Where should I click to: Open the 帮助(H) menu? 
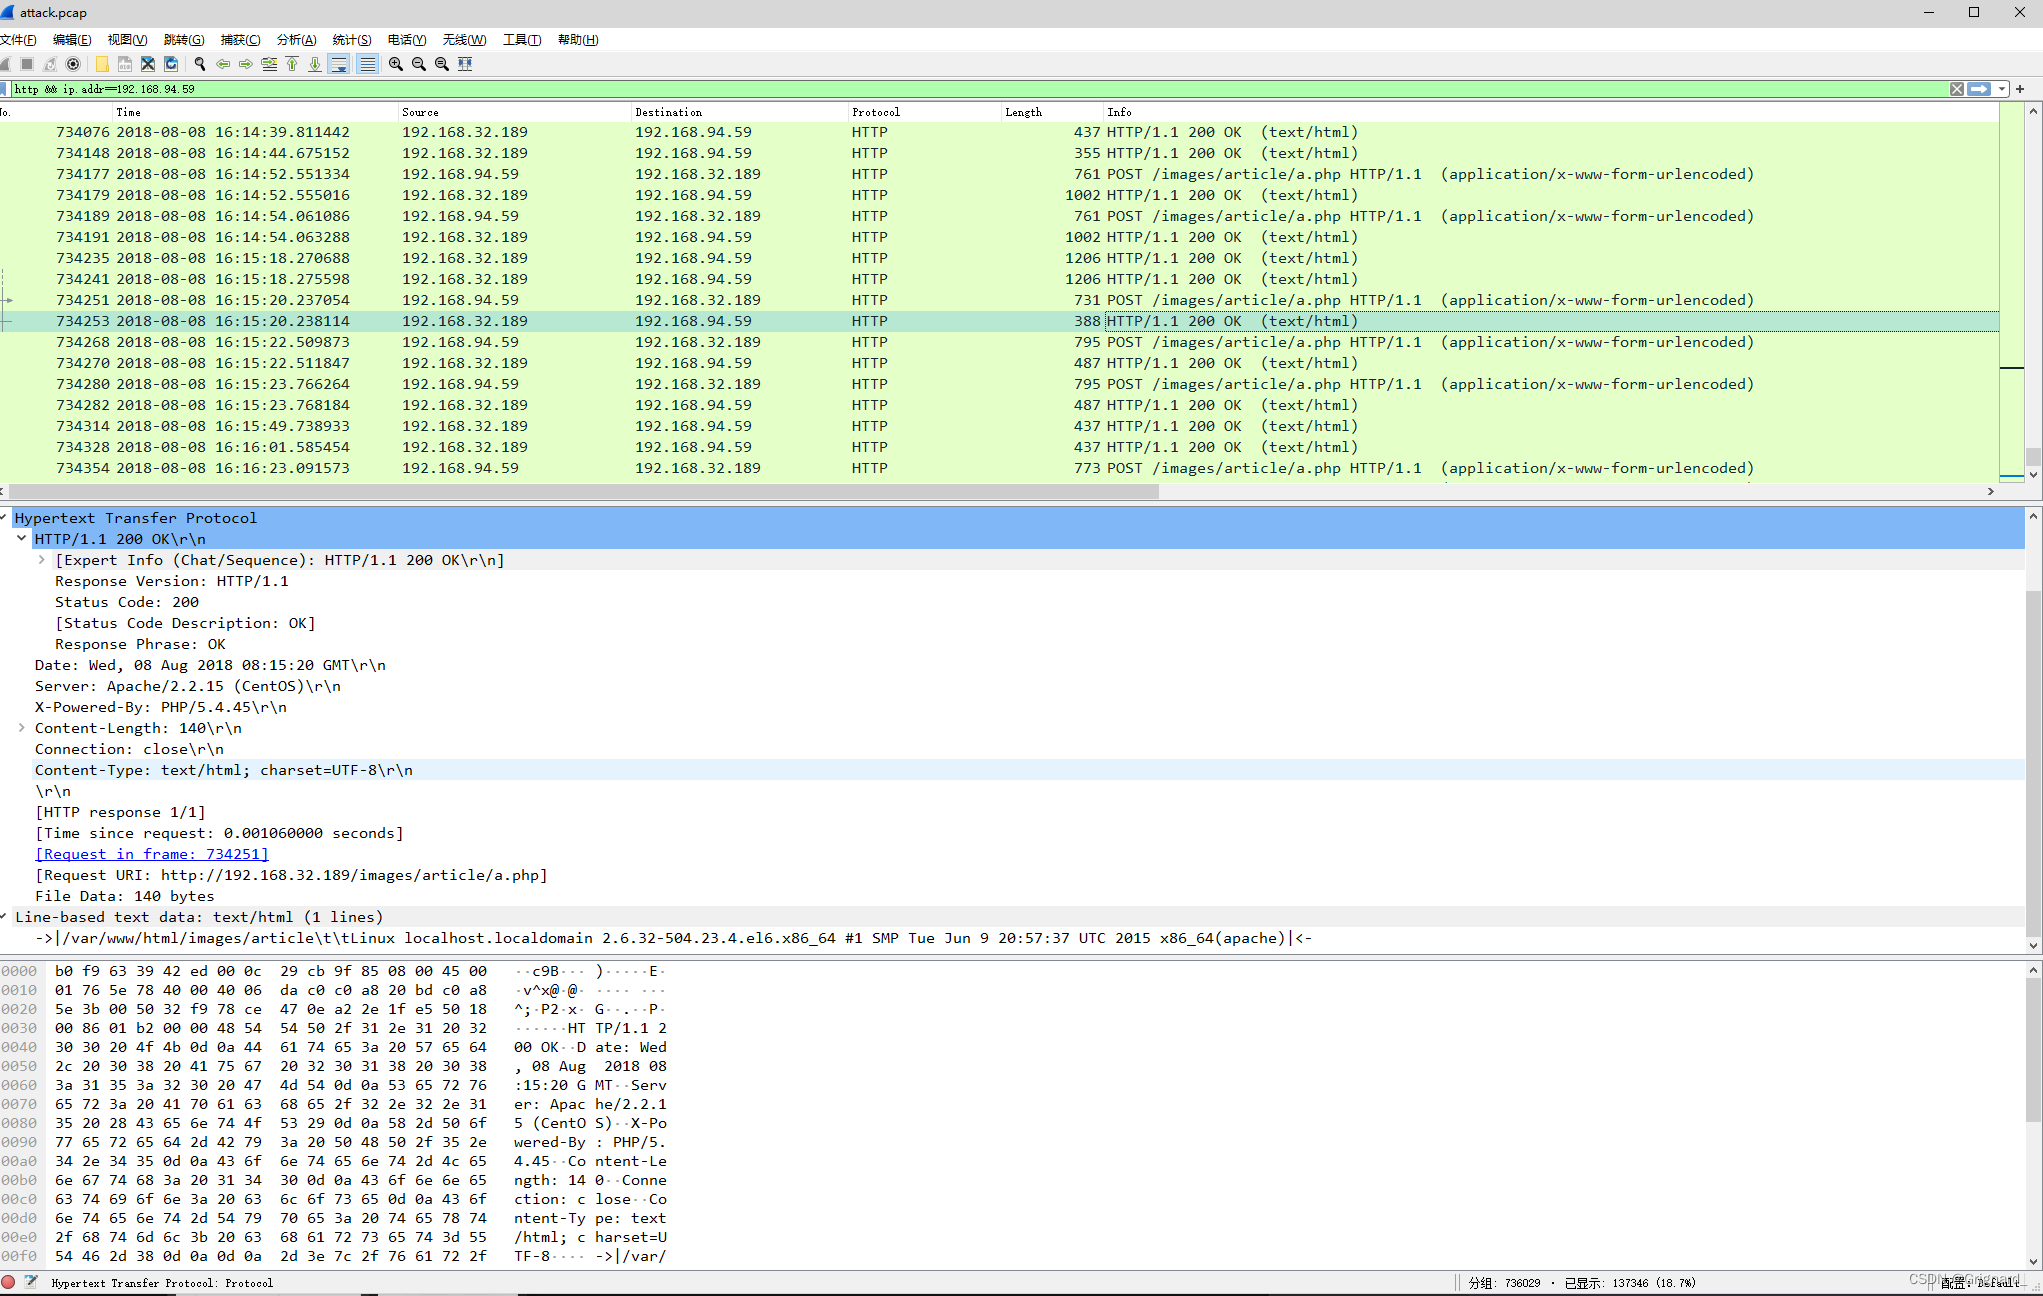(x=578, y=40)
